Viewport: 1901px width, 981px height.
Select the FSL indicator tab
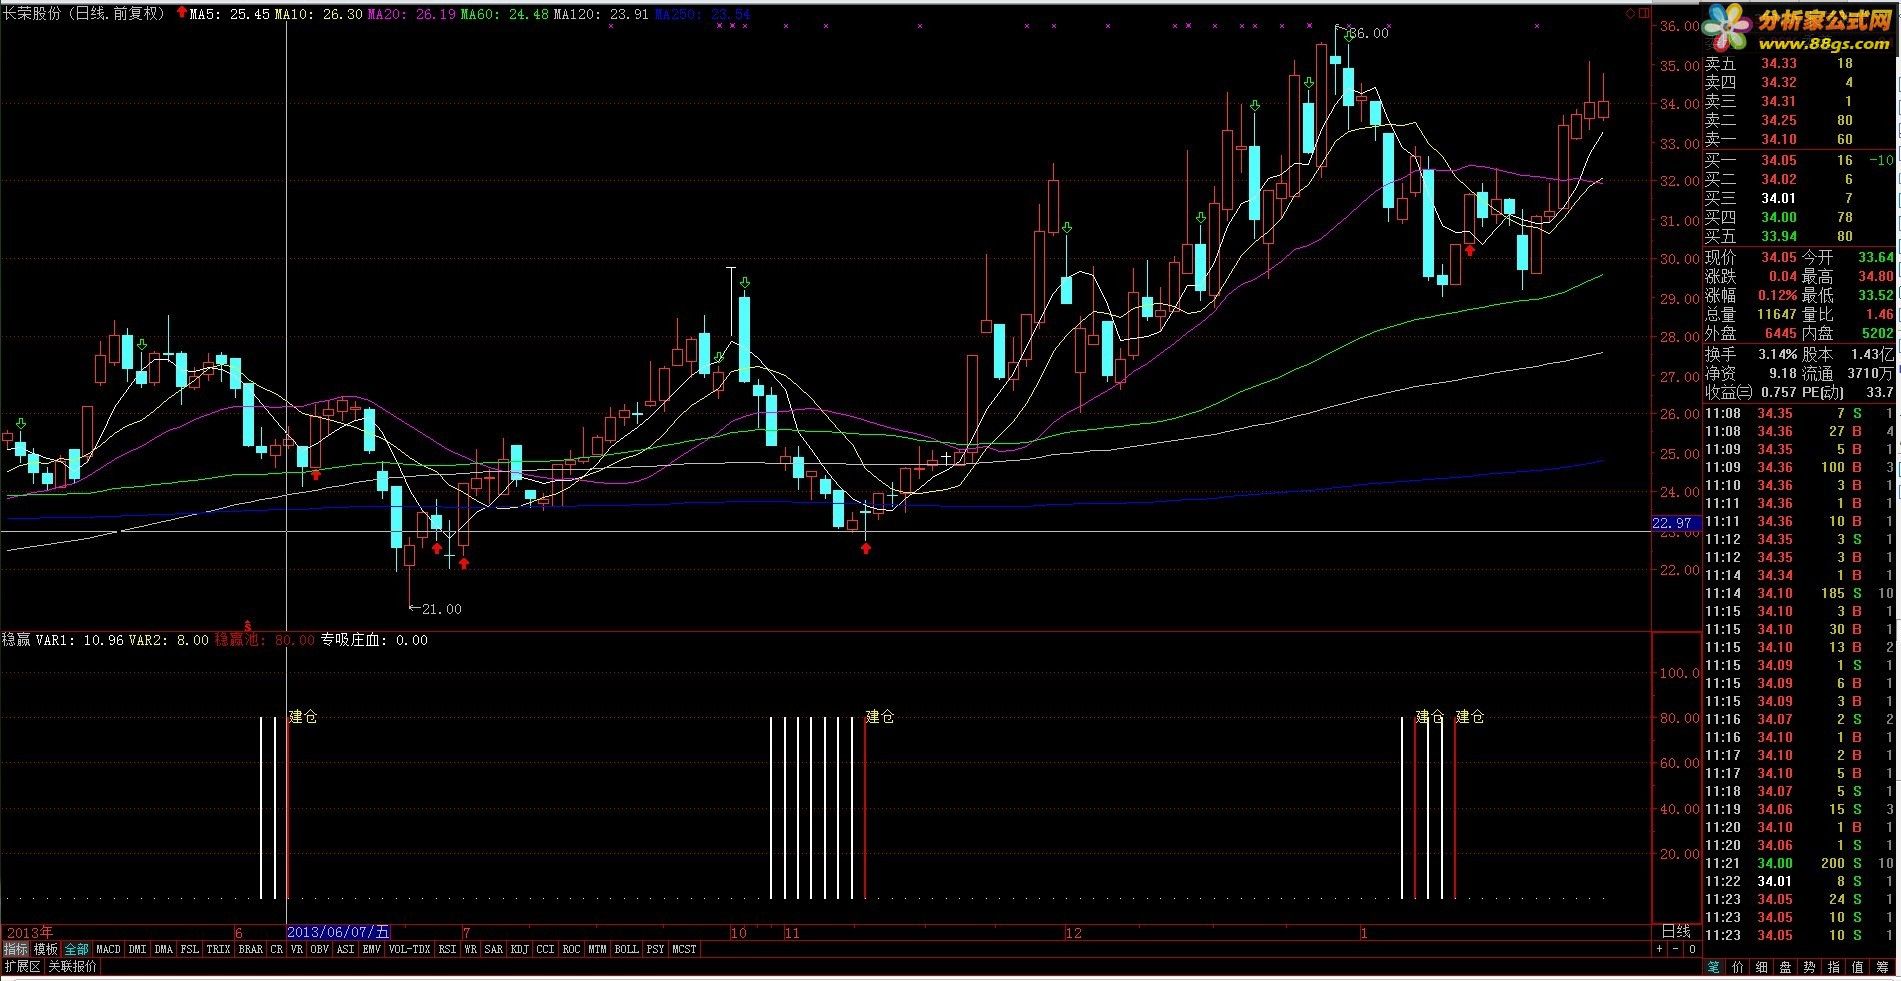coord(189,949)
